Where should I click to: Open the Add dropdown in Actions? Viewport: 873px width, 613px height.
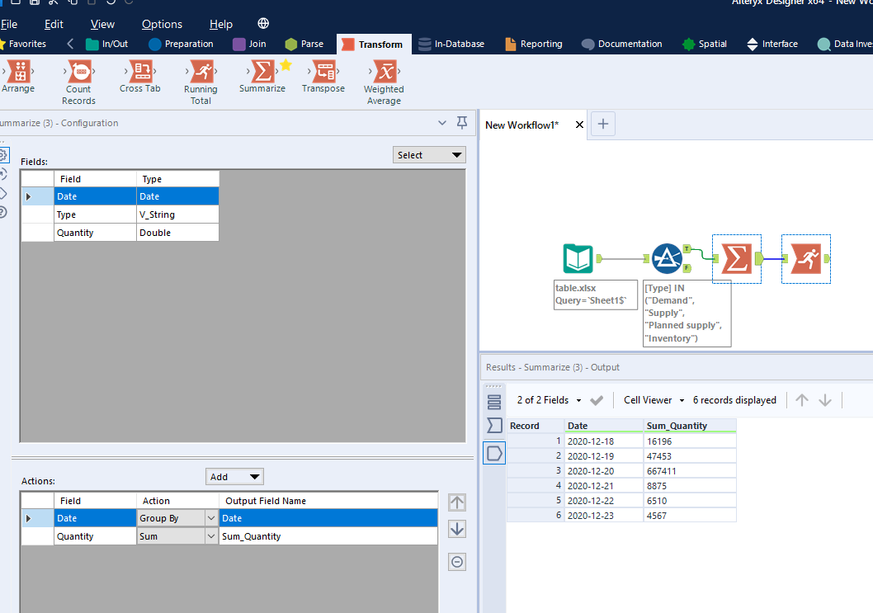(234, 477)
